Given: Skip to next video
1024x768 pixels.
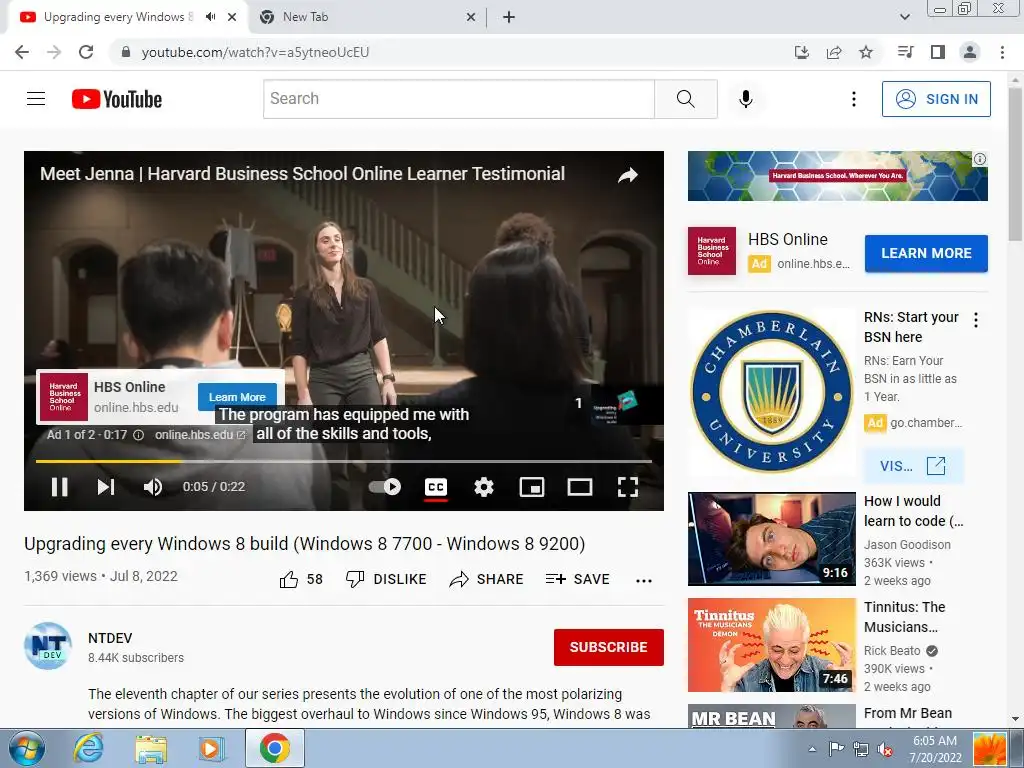Looking at the screenshot, I should coord(106,487).
